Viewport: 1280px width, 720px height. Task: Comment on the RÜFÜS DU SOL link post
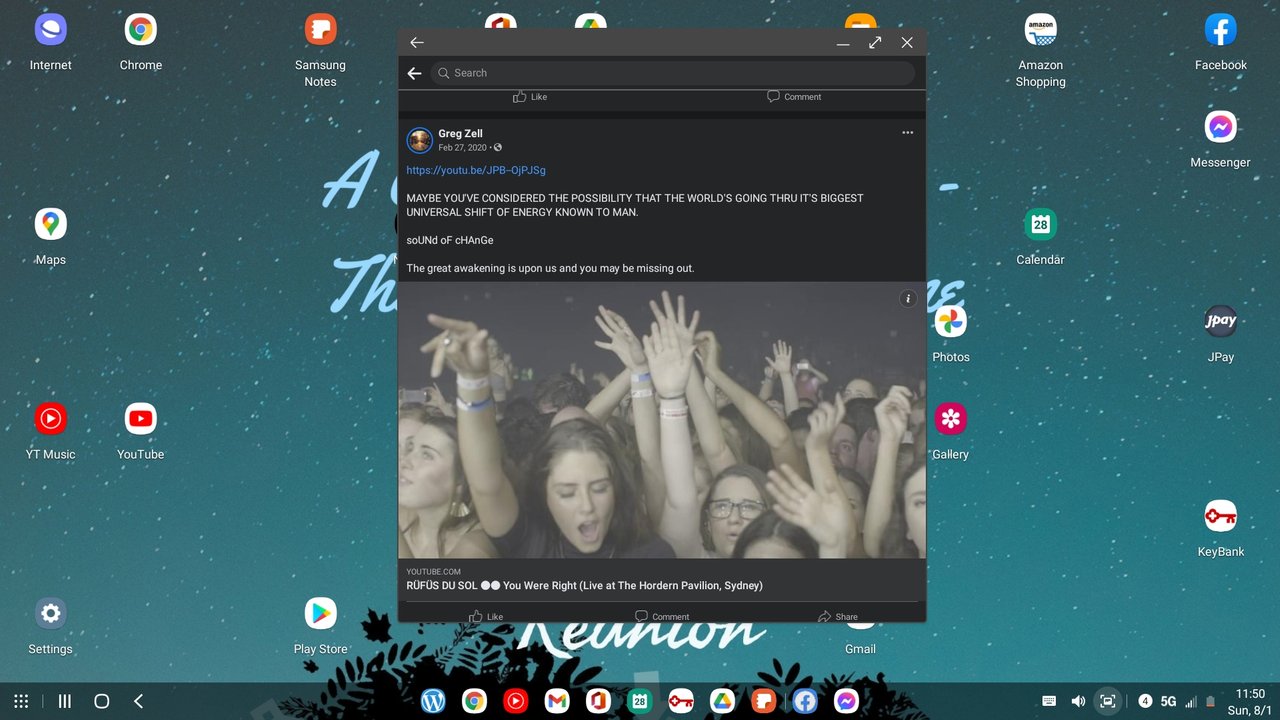coord(662,616)
